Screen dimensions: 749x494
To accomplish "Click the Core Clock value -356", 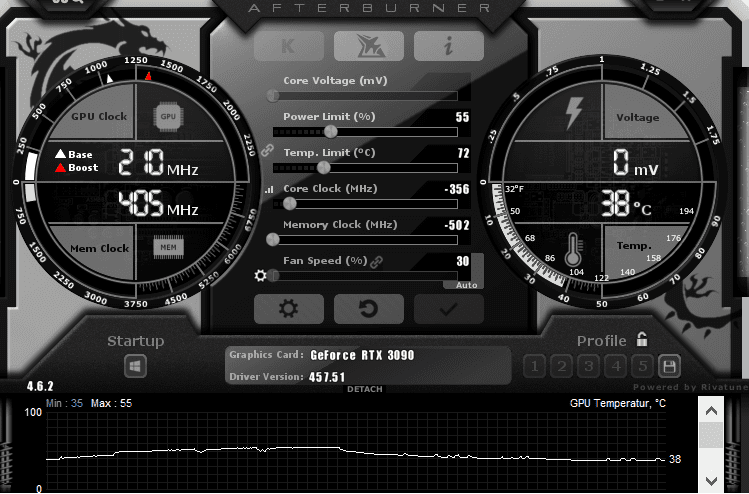I will [457, 189].
